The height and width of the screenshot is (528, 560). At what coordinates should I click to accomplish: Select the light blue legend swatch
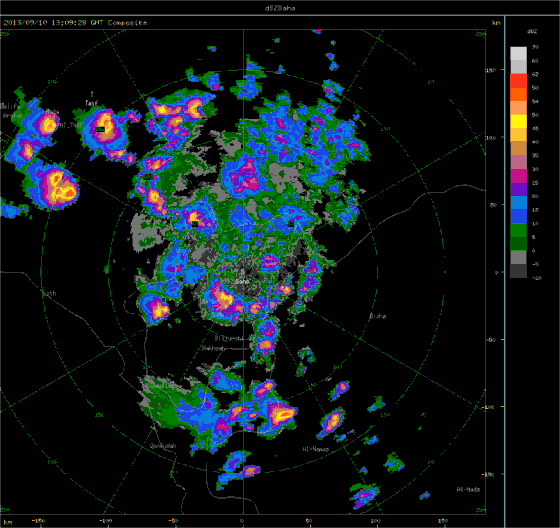pyautogui.click(x=518, y=203)
